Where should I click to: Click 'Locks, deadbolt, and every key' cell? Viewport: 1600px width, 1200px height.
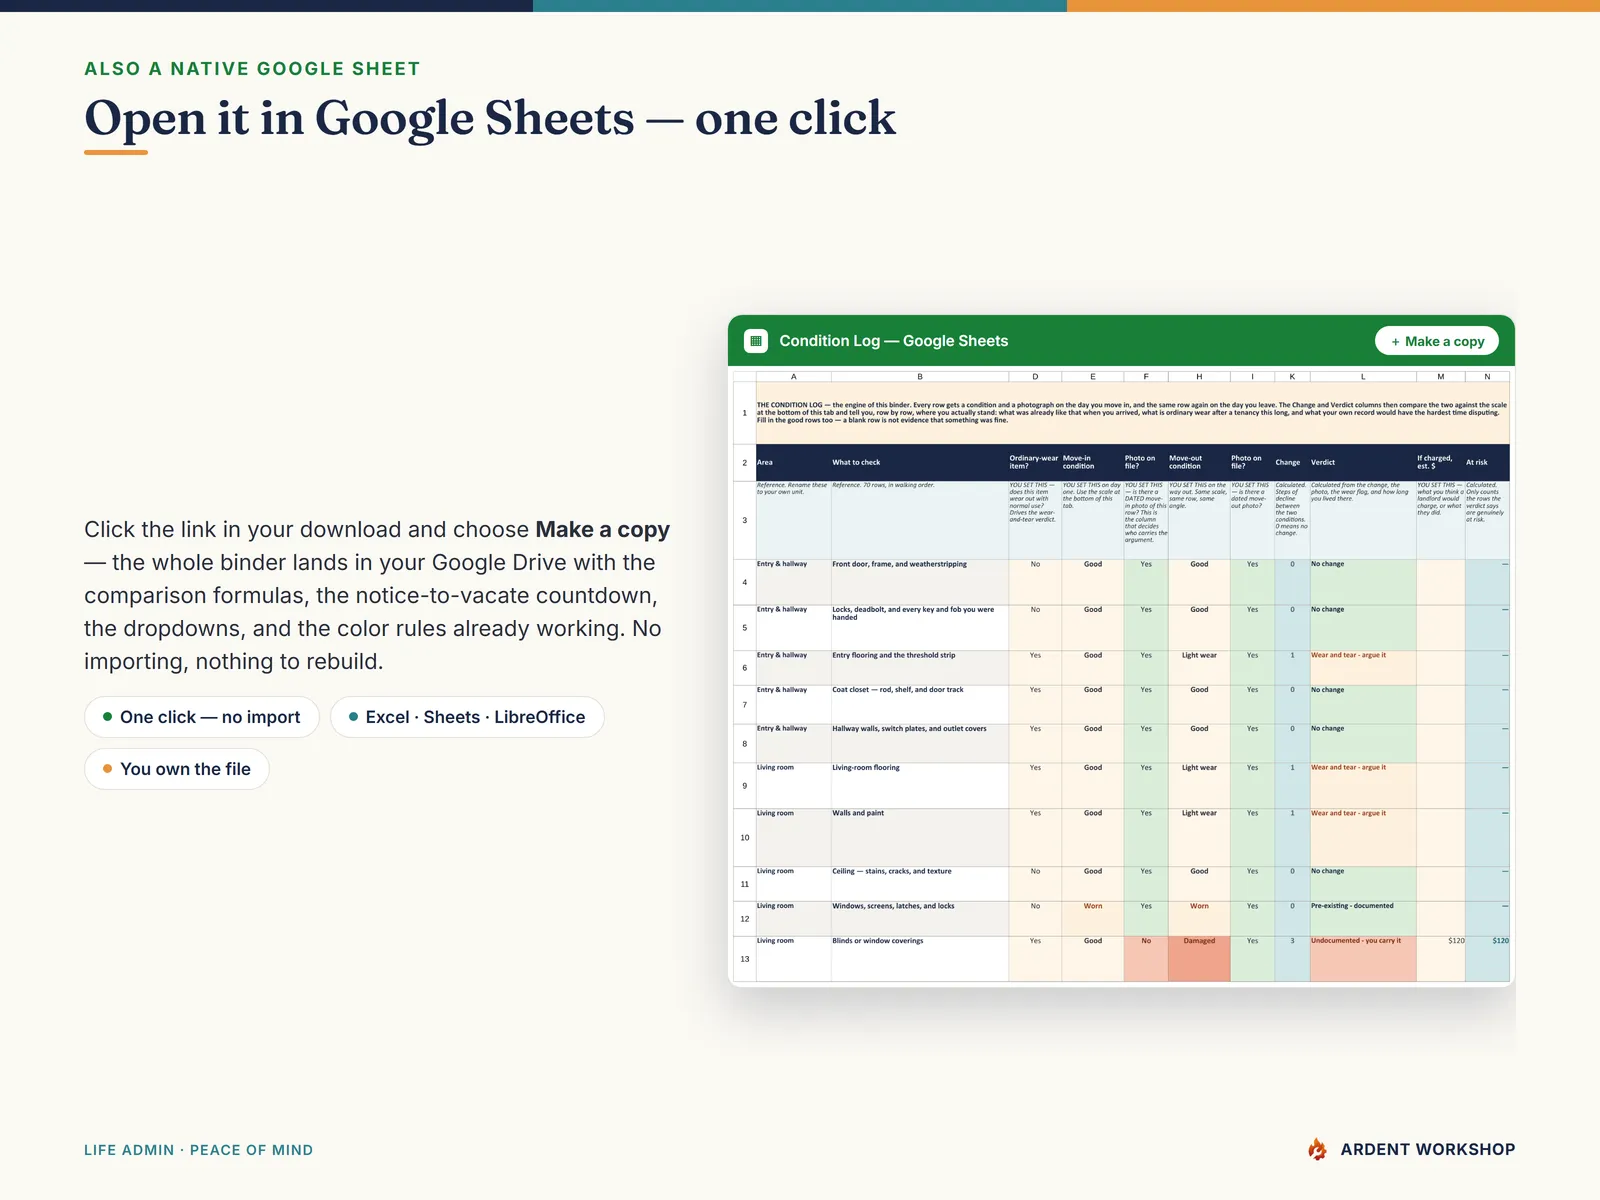919,627
